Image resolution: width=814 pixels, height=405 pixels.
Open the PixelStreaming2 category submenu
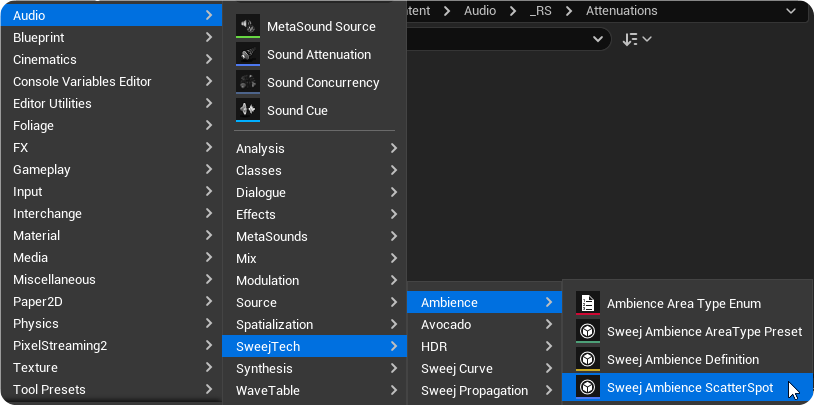112,345
